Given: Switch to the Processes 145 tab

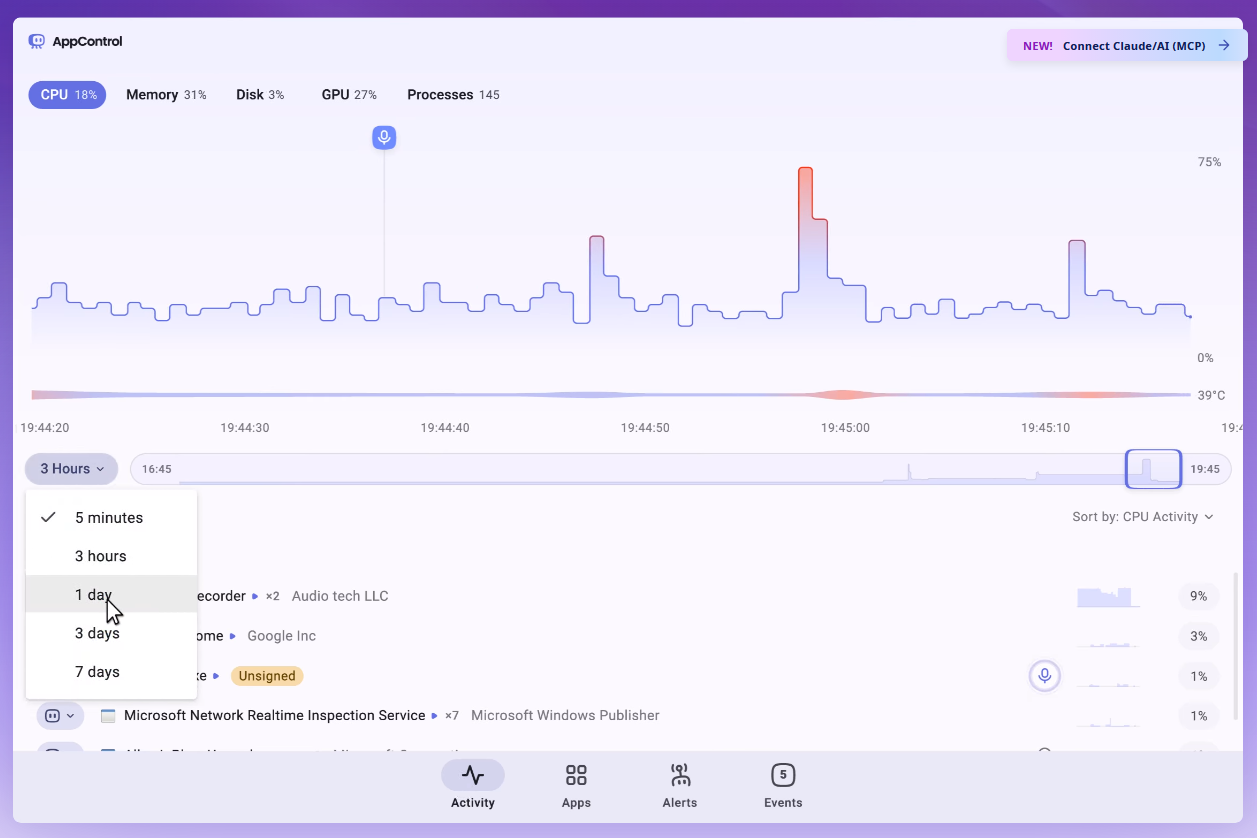Looking at the screenshot, I should click(x=453, y=95).
